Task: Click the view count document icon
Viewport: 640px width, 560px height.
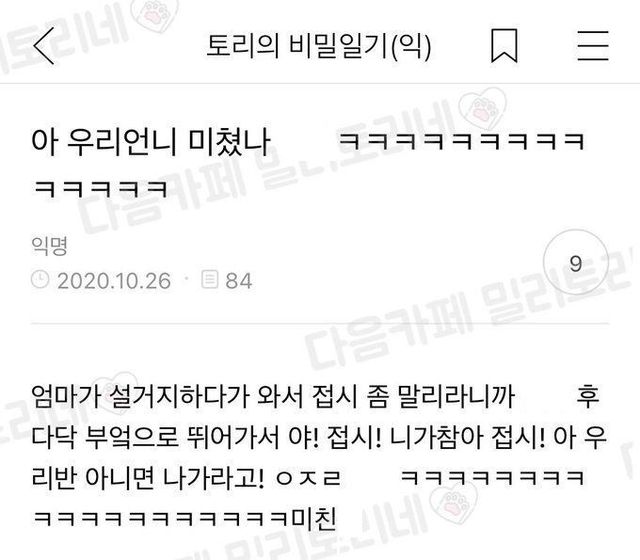Action: pos(210,279)
